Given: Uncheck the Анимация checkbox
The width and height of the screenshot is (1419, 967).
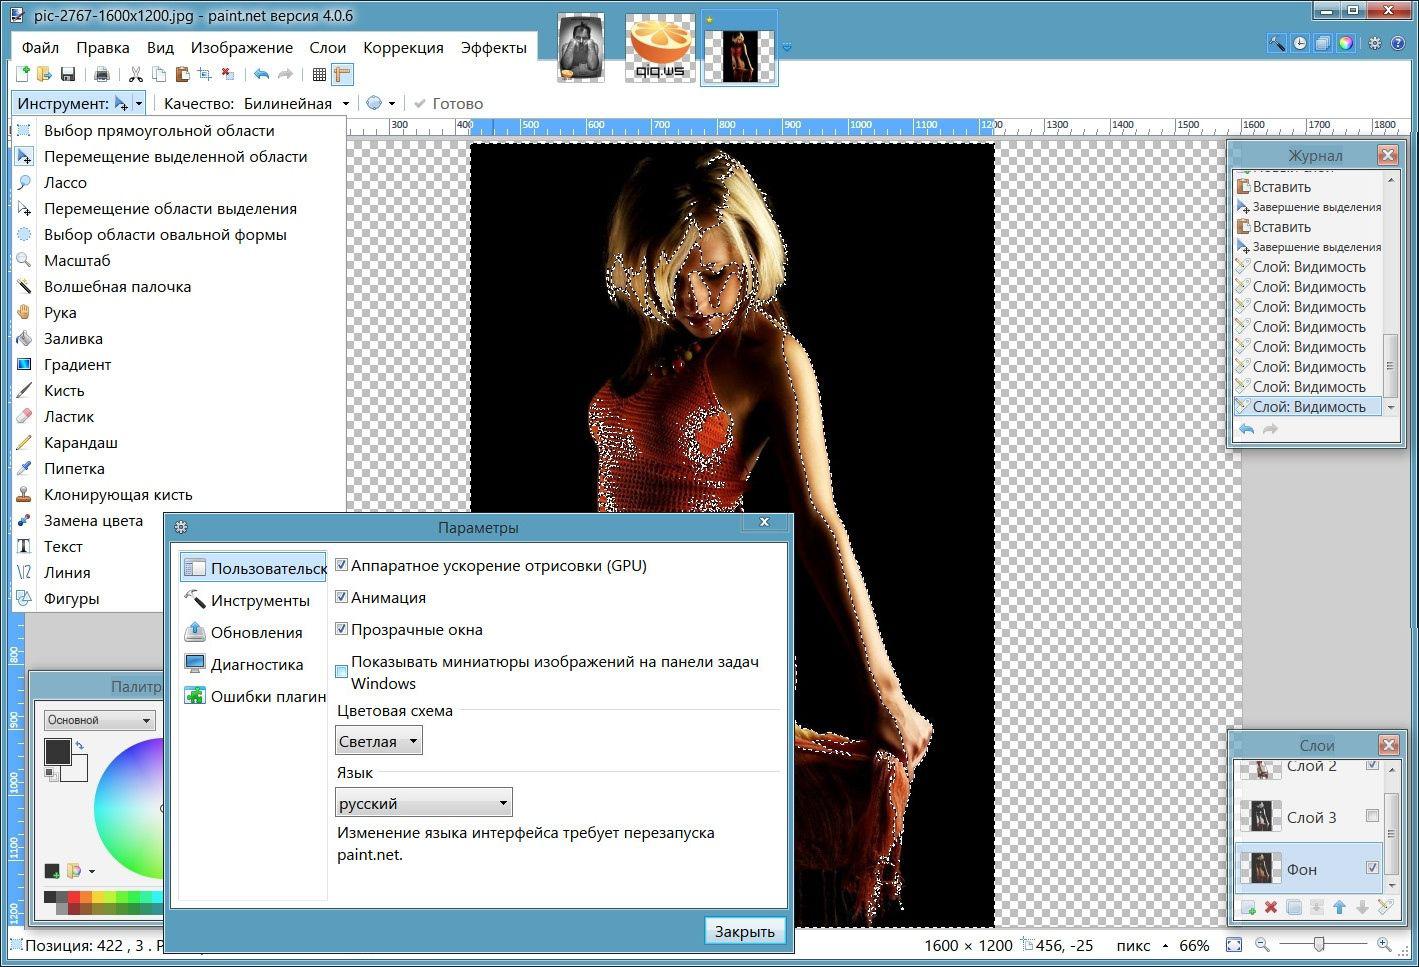Looking at the screenshot, I should tap(342, 597).
